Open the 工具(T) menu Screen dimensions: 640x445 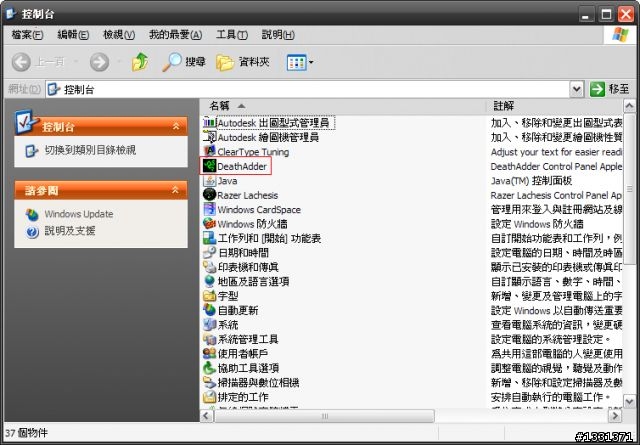click(x=232, y=35)
